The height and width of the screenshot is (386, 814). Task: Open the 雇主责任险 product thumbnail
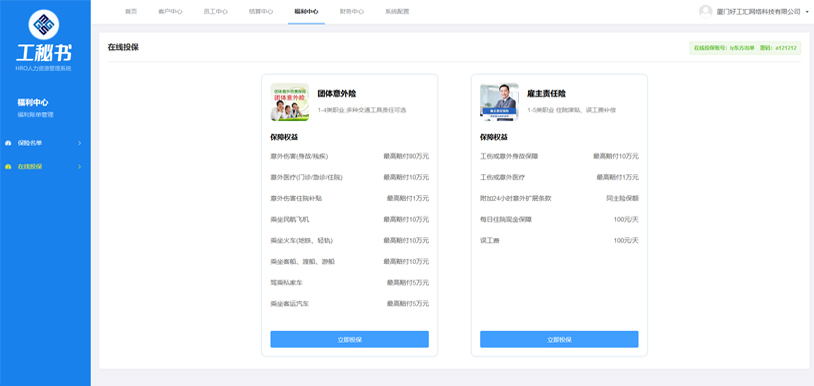click(499, 102)
